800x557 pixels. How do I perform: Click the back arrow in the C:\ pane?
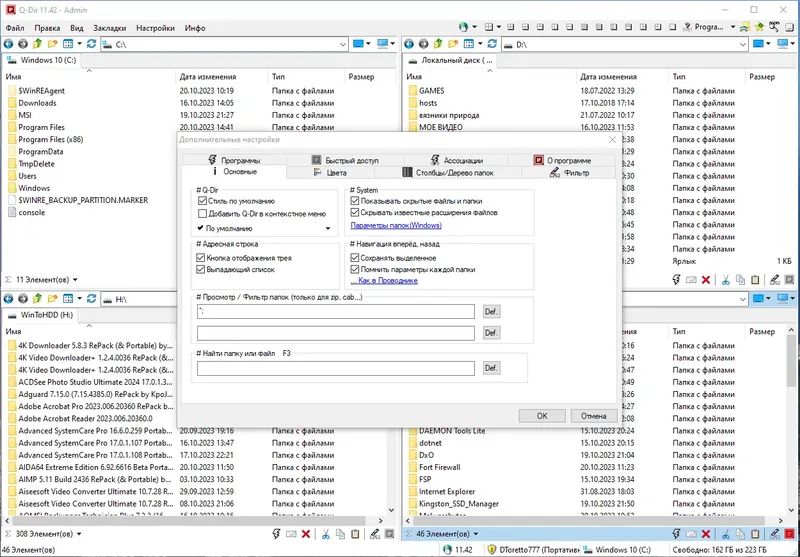tap(8, 44)
